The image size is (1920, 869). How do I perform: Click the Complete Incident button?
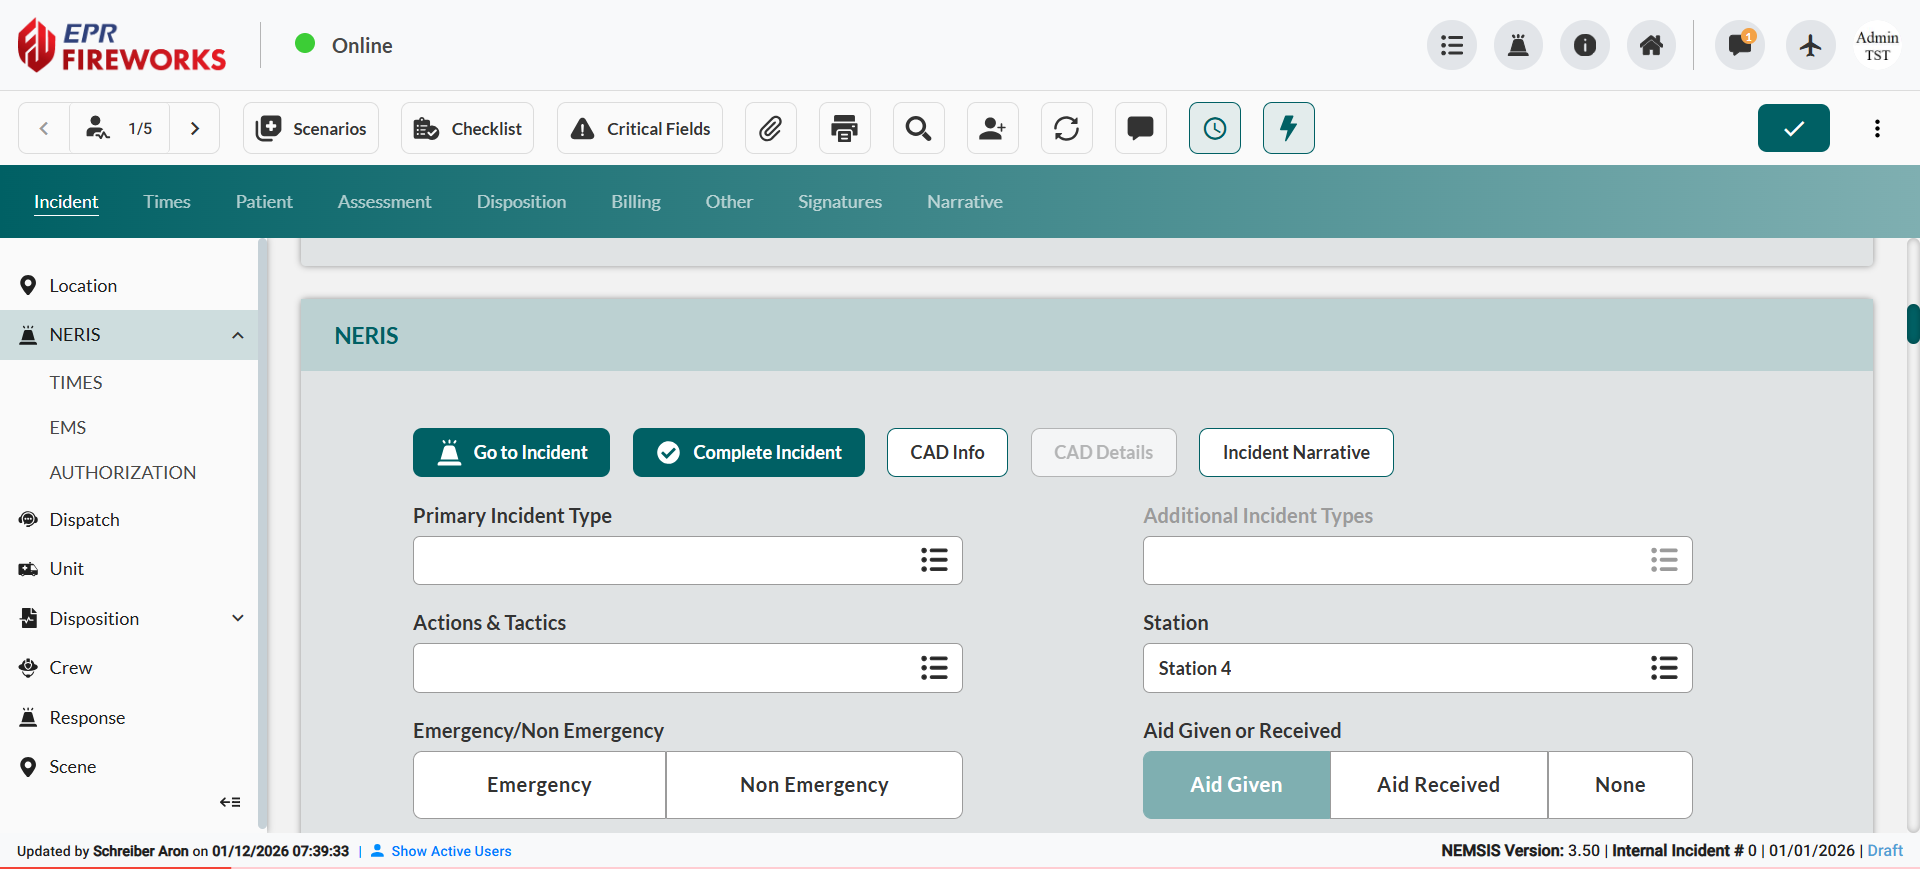click(748, 453)
